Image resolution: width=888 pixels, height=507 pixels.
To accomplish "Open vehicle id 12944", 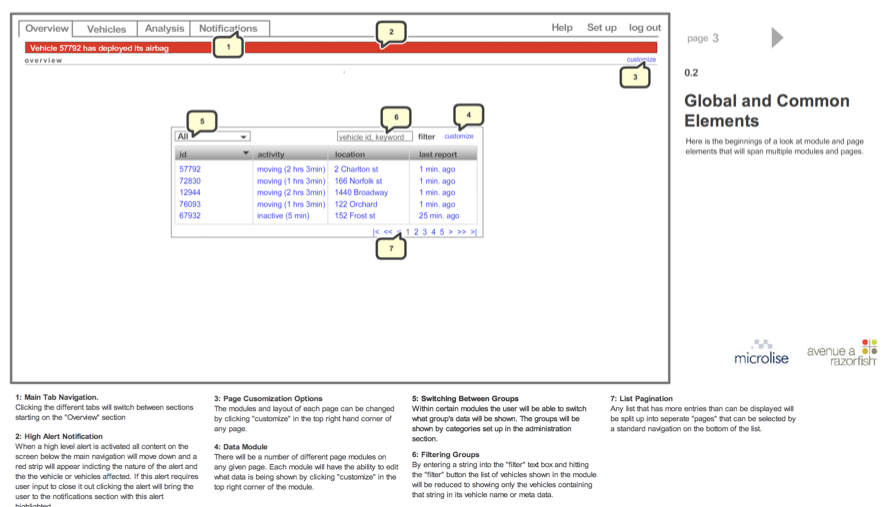I will 190,193.
